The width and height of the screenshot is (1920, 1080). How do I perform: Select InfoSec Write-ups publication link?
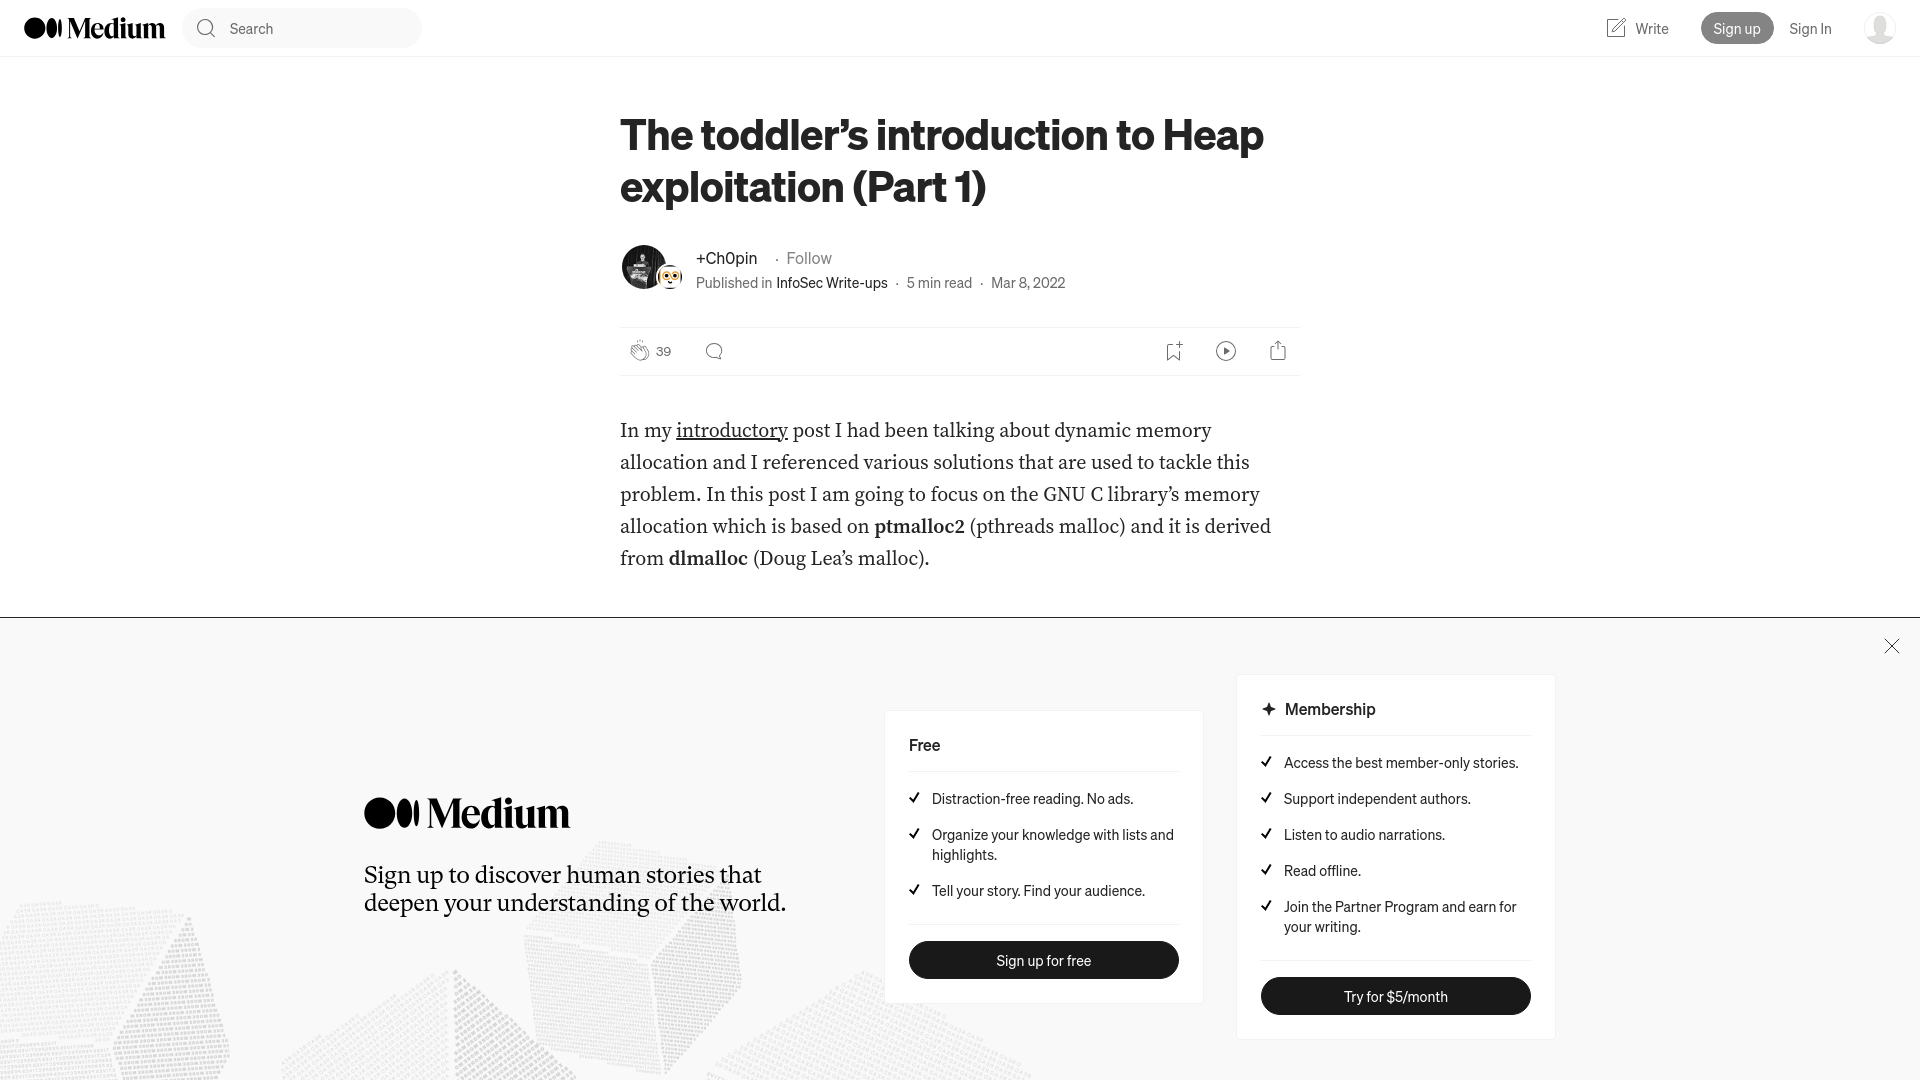tap(831, 281)
